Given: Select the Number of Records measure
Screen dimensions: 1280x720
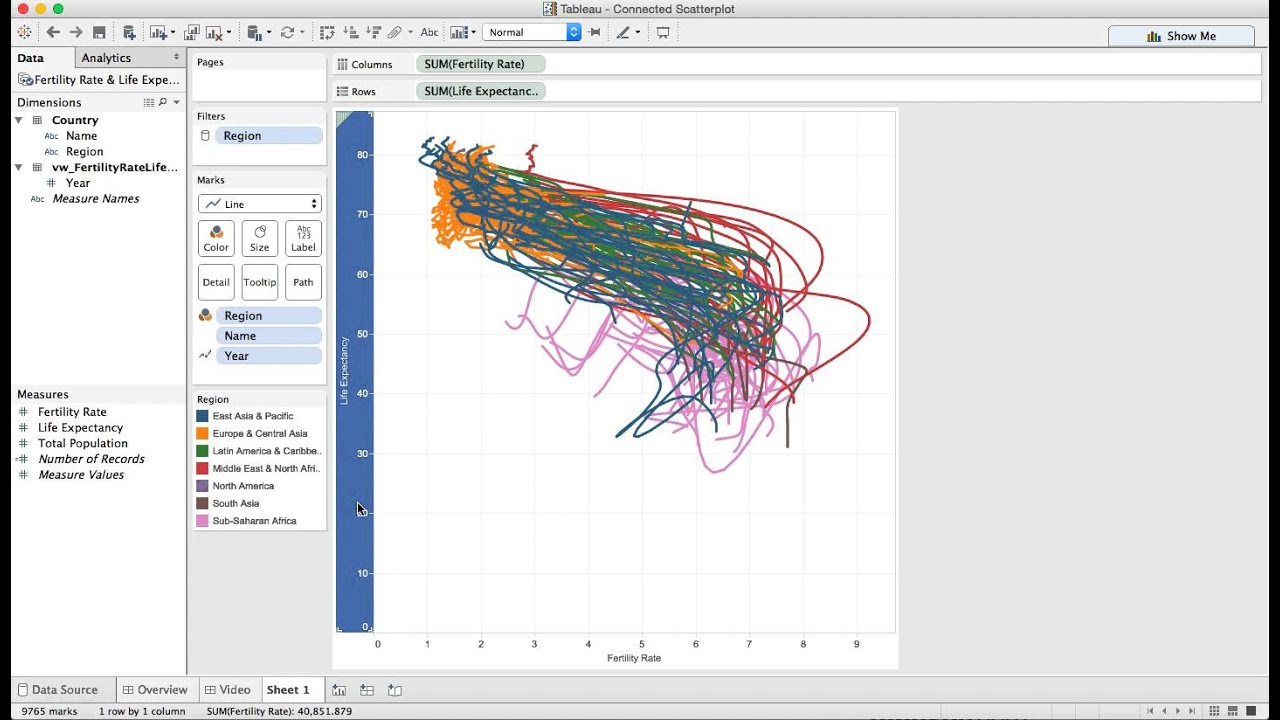Looking at the screenshot, I should point(91,459).
